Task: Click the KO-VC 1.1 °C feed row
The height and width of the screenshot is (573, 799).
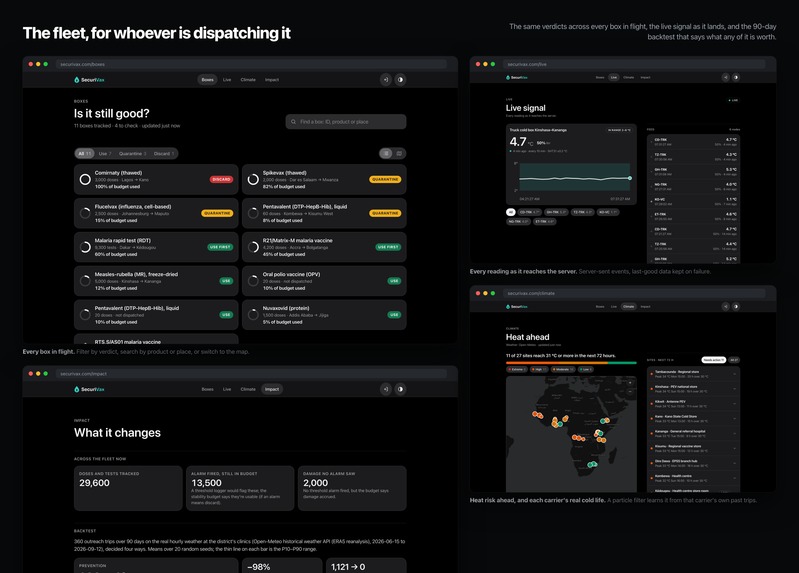Action: (x=696, y=201)
